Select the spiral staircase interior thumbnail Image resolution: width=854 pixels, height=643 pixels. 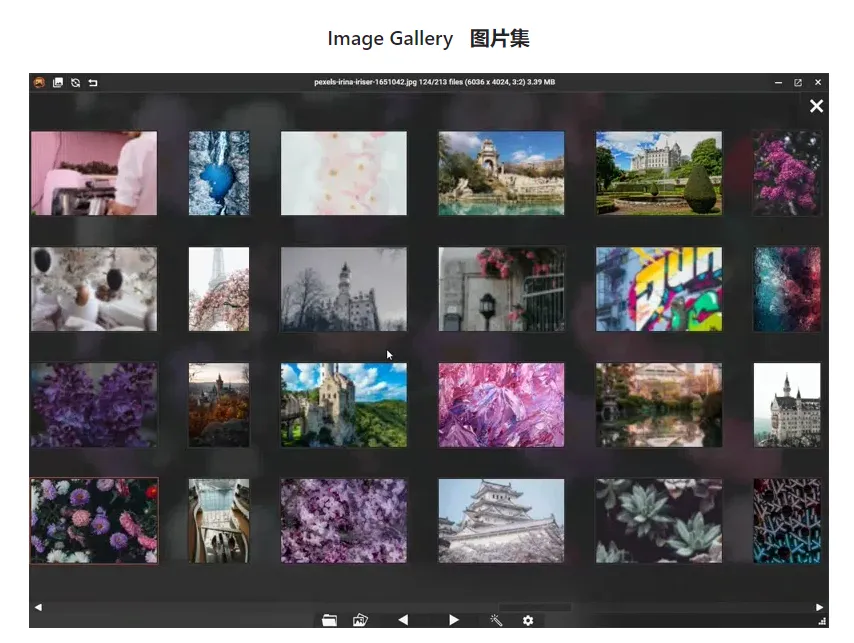pos(219,521)
